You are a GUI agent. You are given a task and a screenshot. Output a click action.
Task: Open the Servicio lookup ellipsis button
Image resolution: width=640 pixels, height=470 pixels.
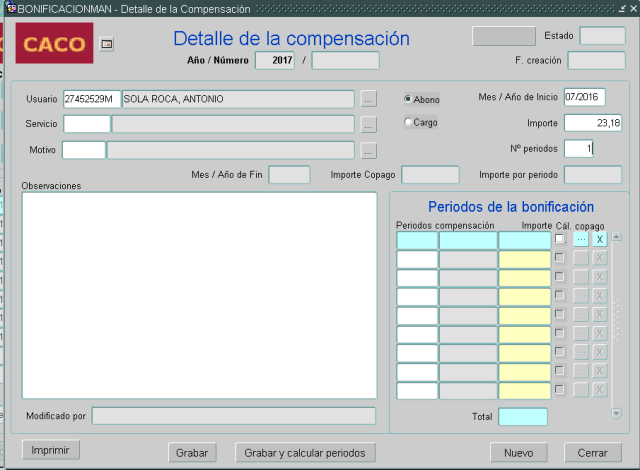pyautogui.click(x=368, y=125)
